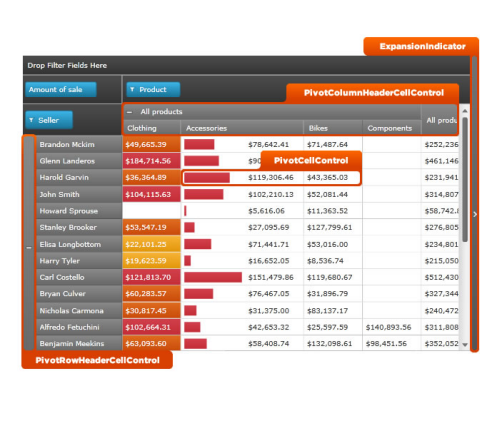Click the filter icon on Product field
500x428 pixels.
click(x=132, y=89)
